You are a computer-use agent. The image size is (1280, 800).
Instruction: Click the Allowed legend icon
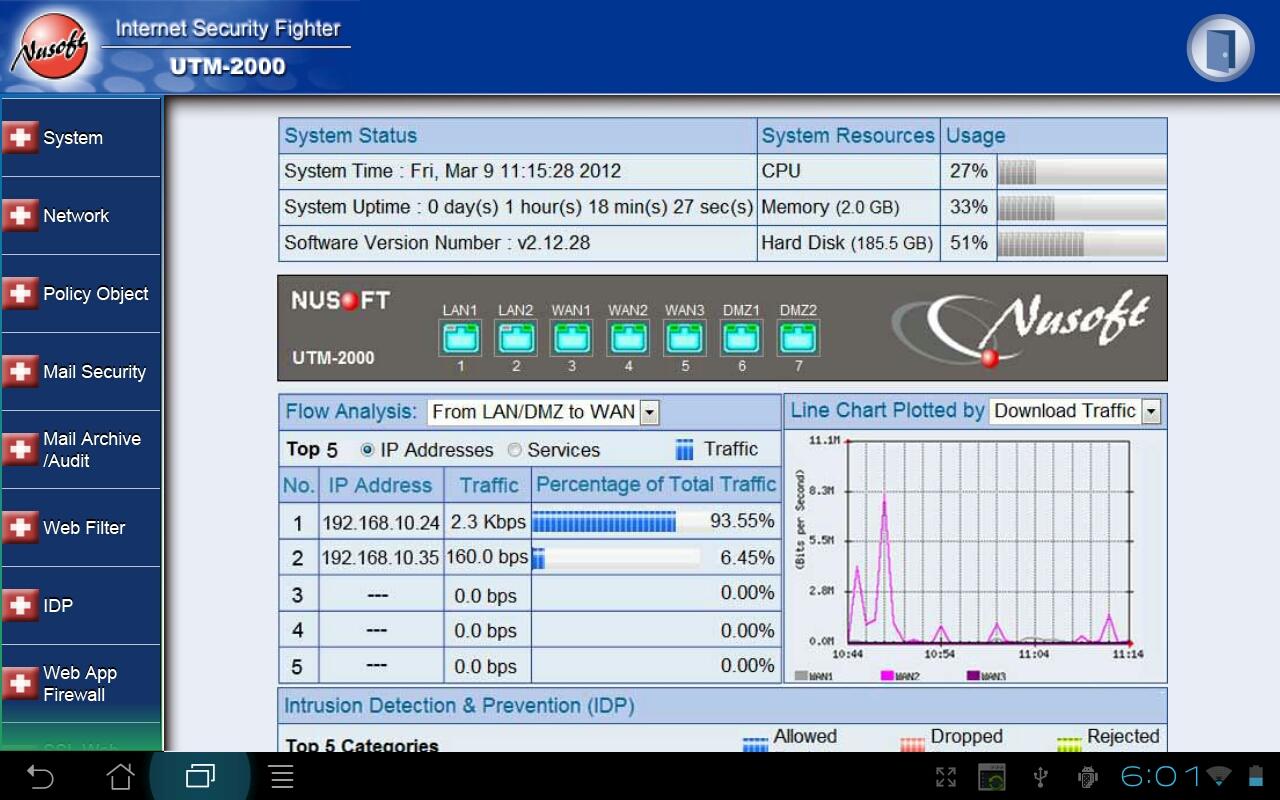pyautogui.click(x=755, y=742)
